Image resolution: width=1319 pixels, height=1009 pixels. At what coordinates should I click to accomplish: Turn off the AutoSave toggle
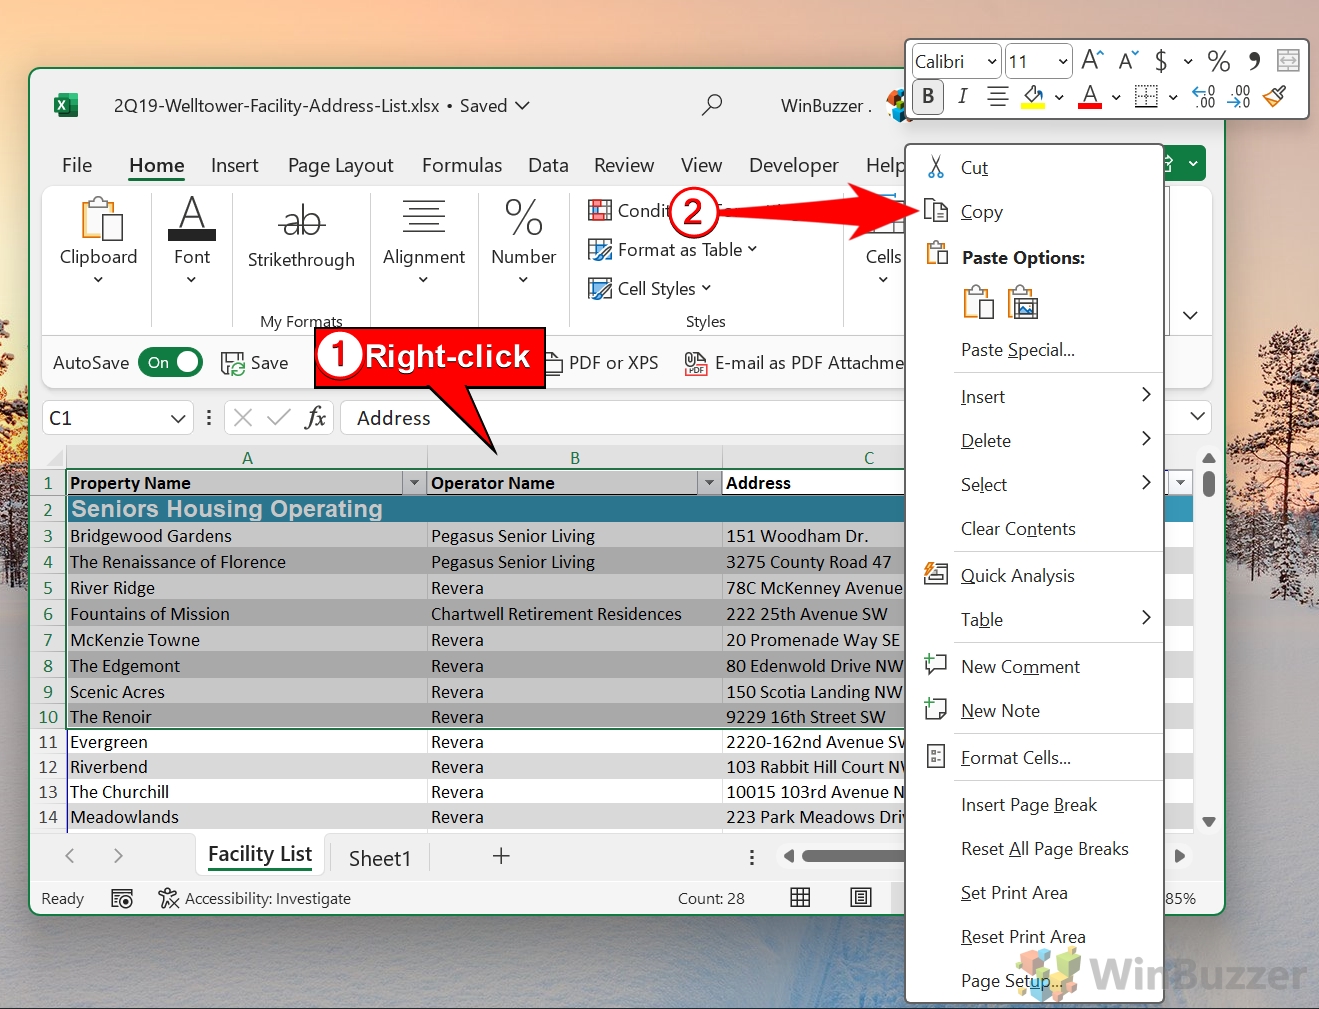click(x=170, y=362)
